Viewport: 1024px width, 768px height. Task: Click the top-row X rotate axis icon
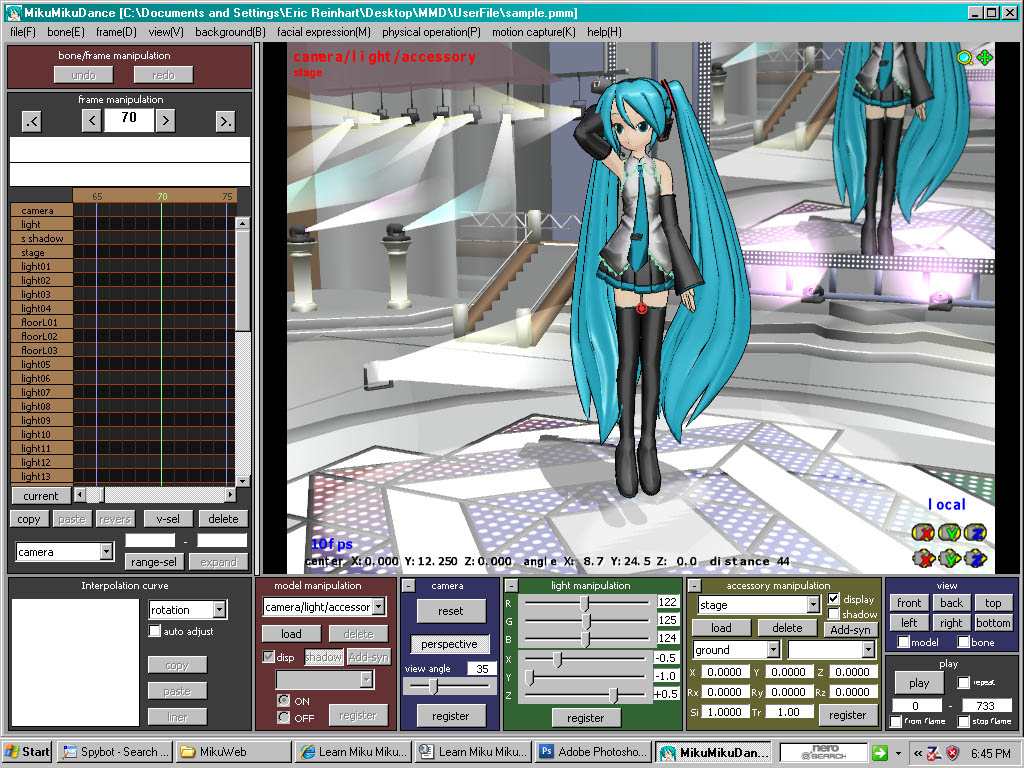point(923,533)
